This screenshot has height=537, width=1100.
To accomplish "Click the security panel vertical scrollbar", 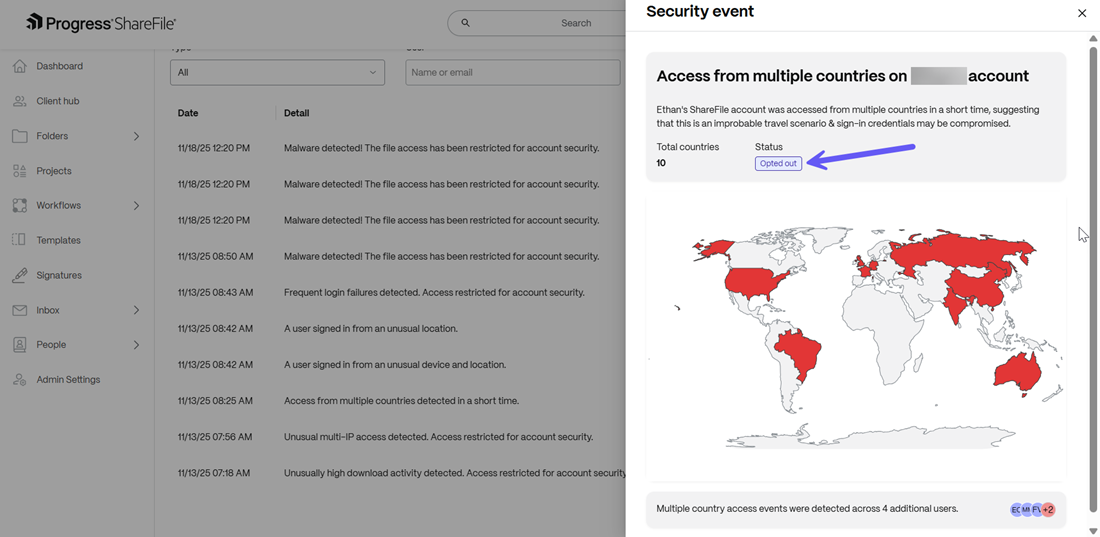I will tap(1092, 279).
